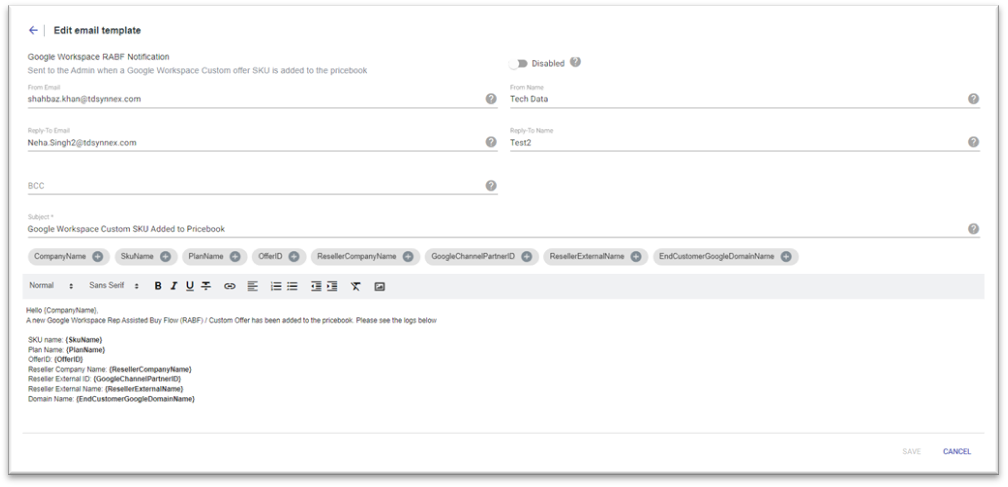Apply underline formatting in editor toolbar
1008x487 pixels.
(x=190, y=287)
